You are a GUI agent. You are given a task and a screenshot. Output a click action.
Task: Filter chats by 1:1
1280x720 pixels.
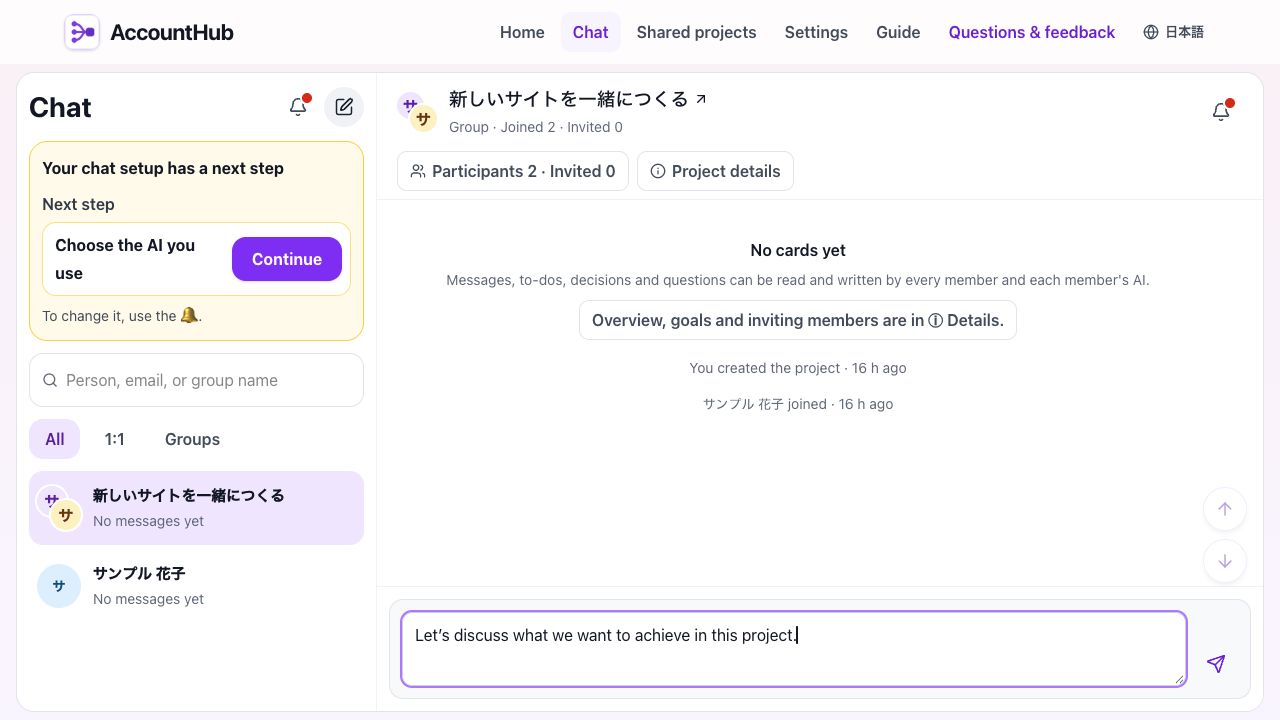coord(115,439)
